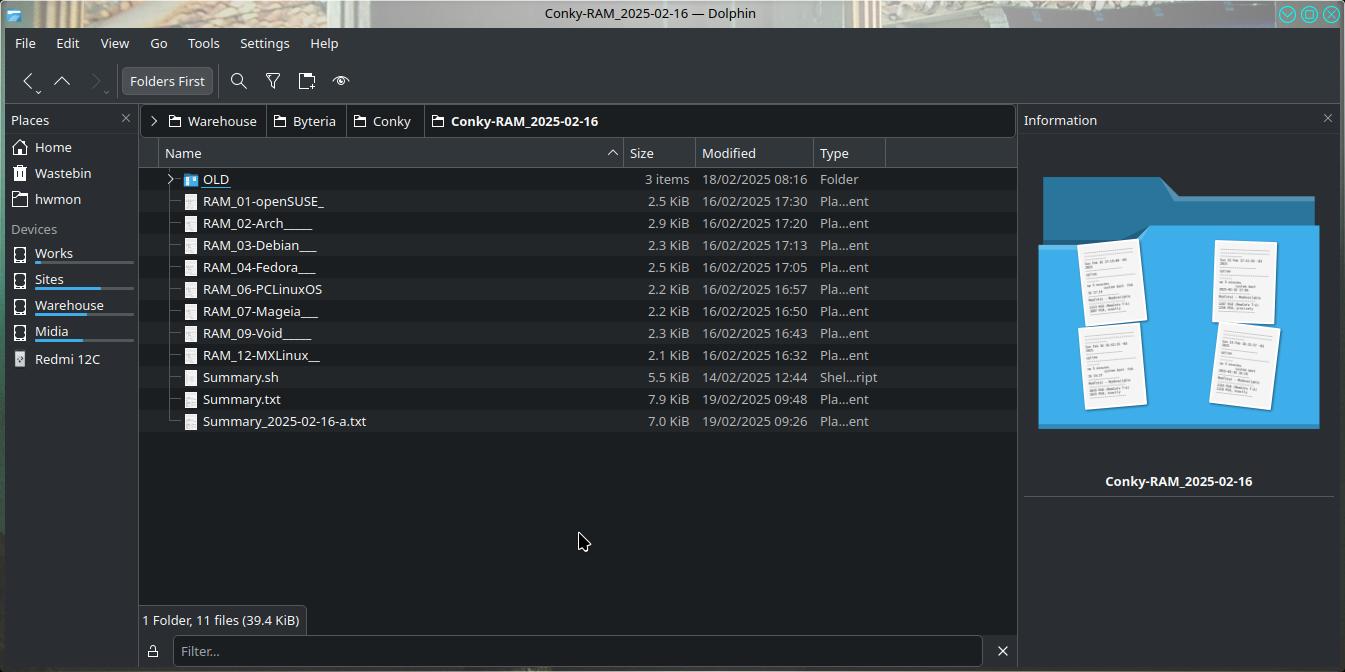Toggle show hidden files eye icon

click(341, 81)
